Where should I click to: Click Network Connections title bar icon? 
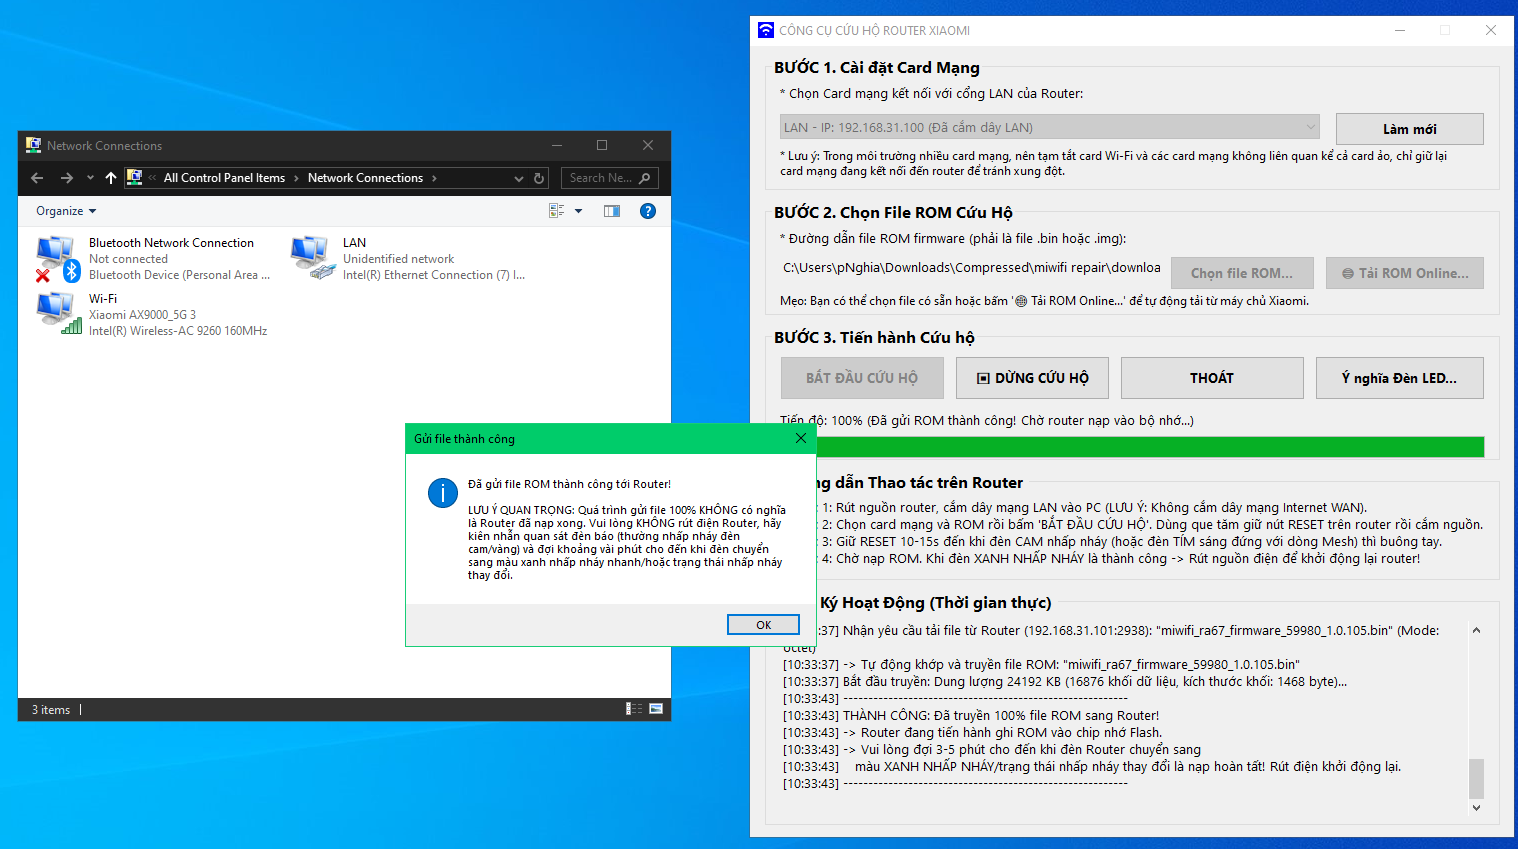coord(34,145)
